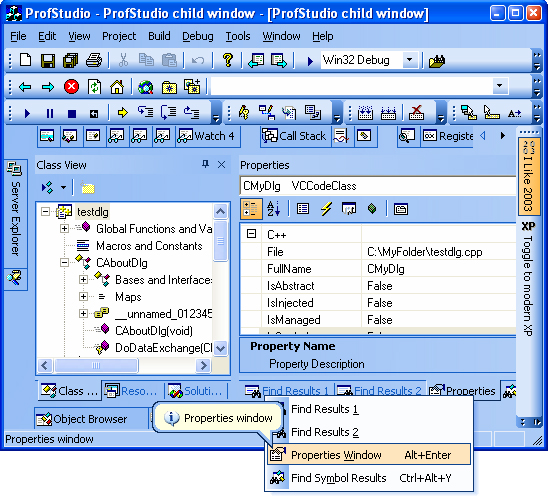Pin the Class View panel
The width and height of the screenshot is (548, 496).
[x=206, y=164]
